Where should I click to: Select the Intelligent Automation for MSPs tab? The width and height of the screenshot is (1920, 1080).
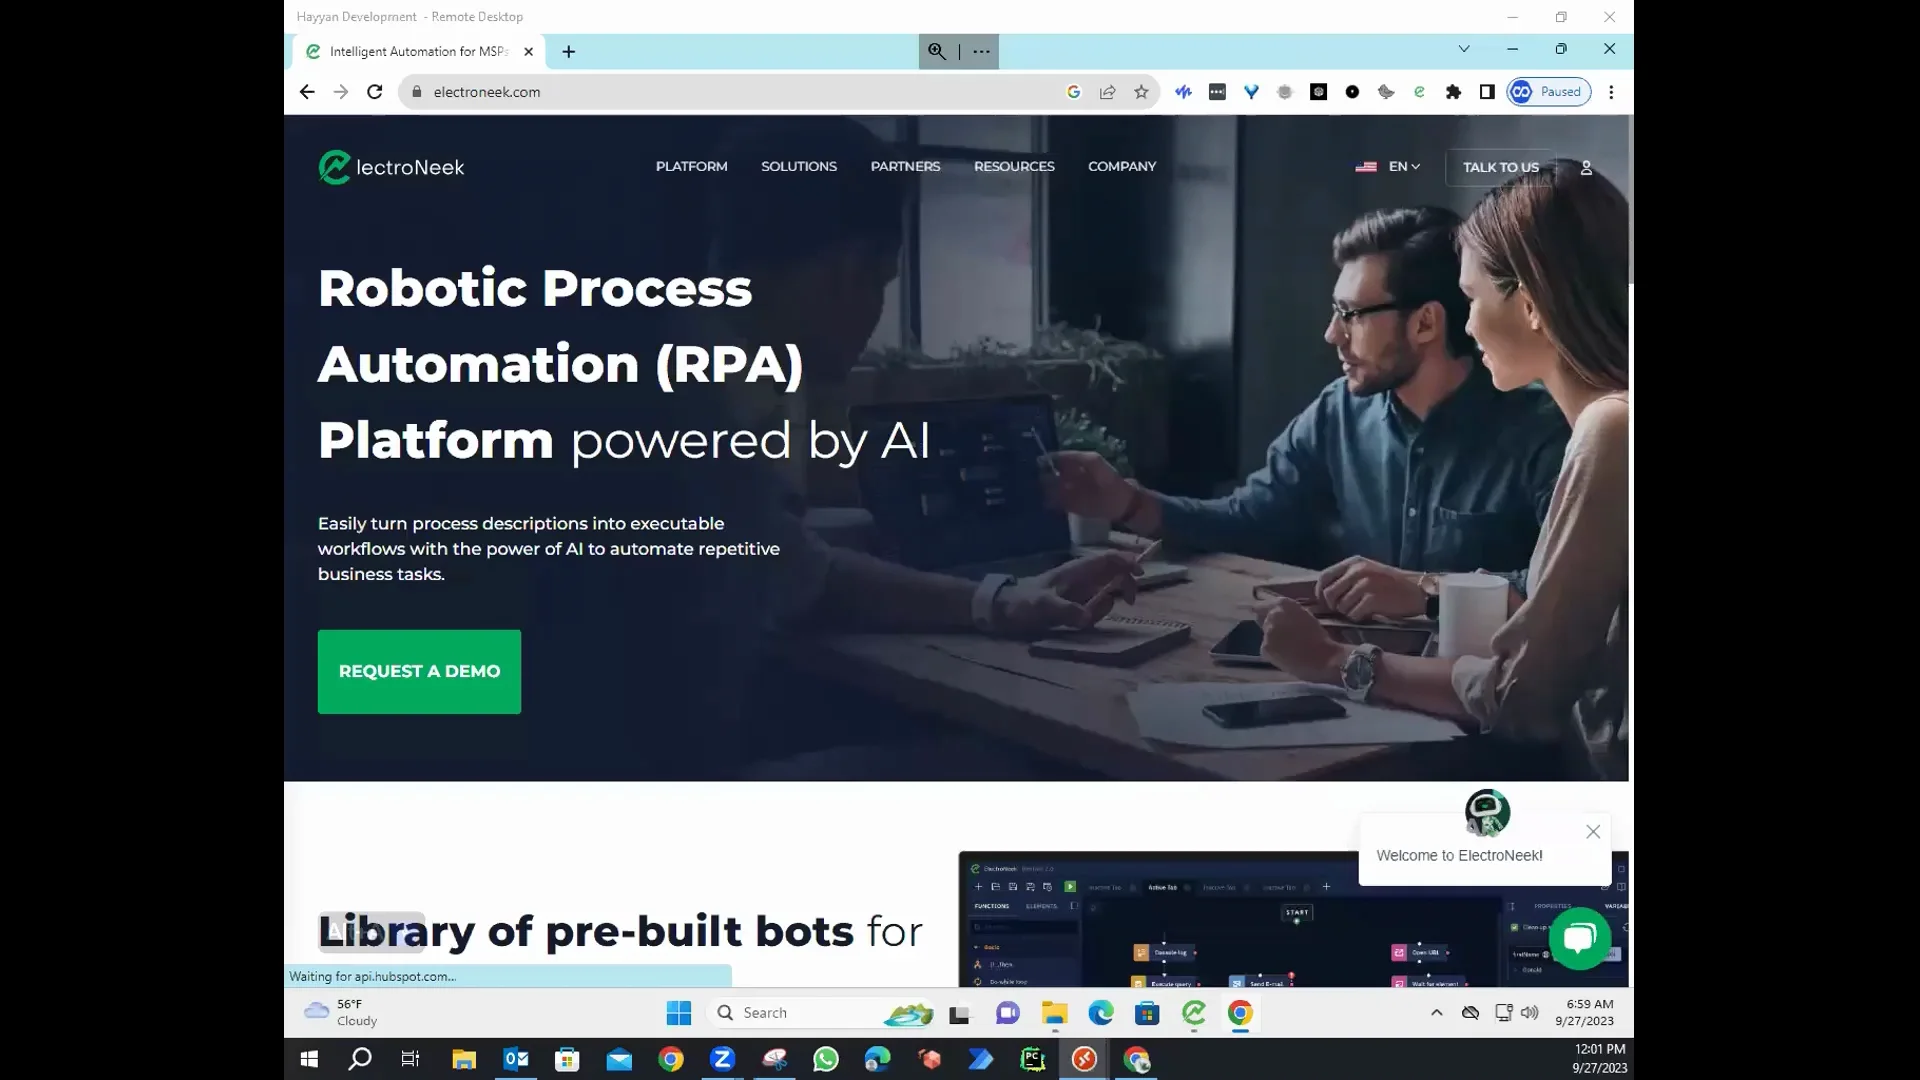[415, 51]
